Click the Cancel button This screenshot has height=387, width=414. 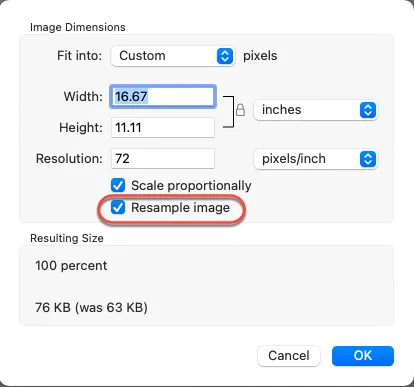tap(289, 356)
